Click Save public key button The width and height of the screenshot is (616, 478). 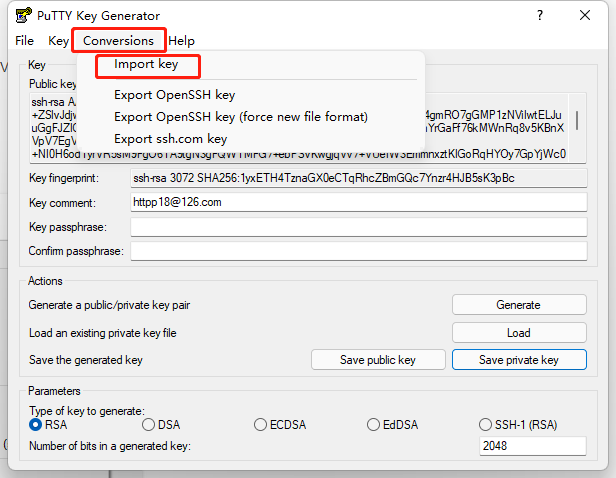click(378, 360)
